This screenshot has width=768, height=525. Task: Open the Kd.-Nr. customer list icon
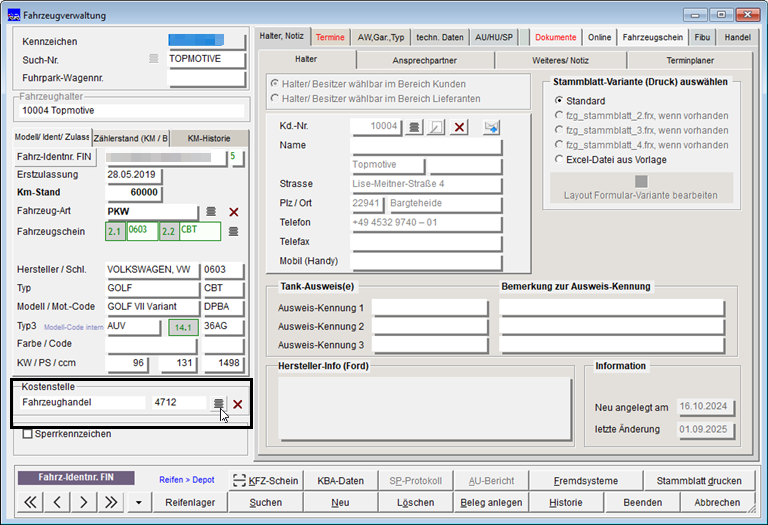(414, 127)
